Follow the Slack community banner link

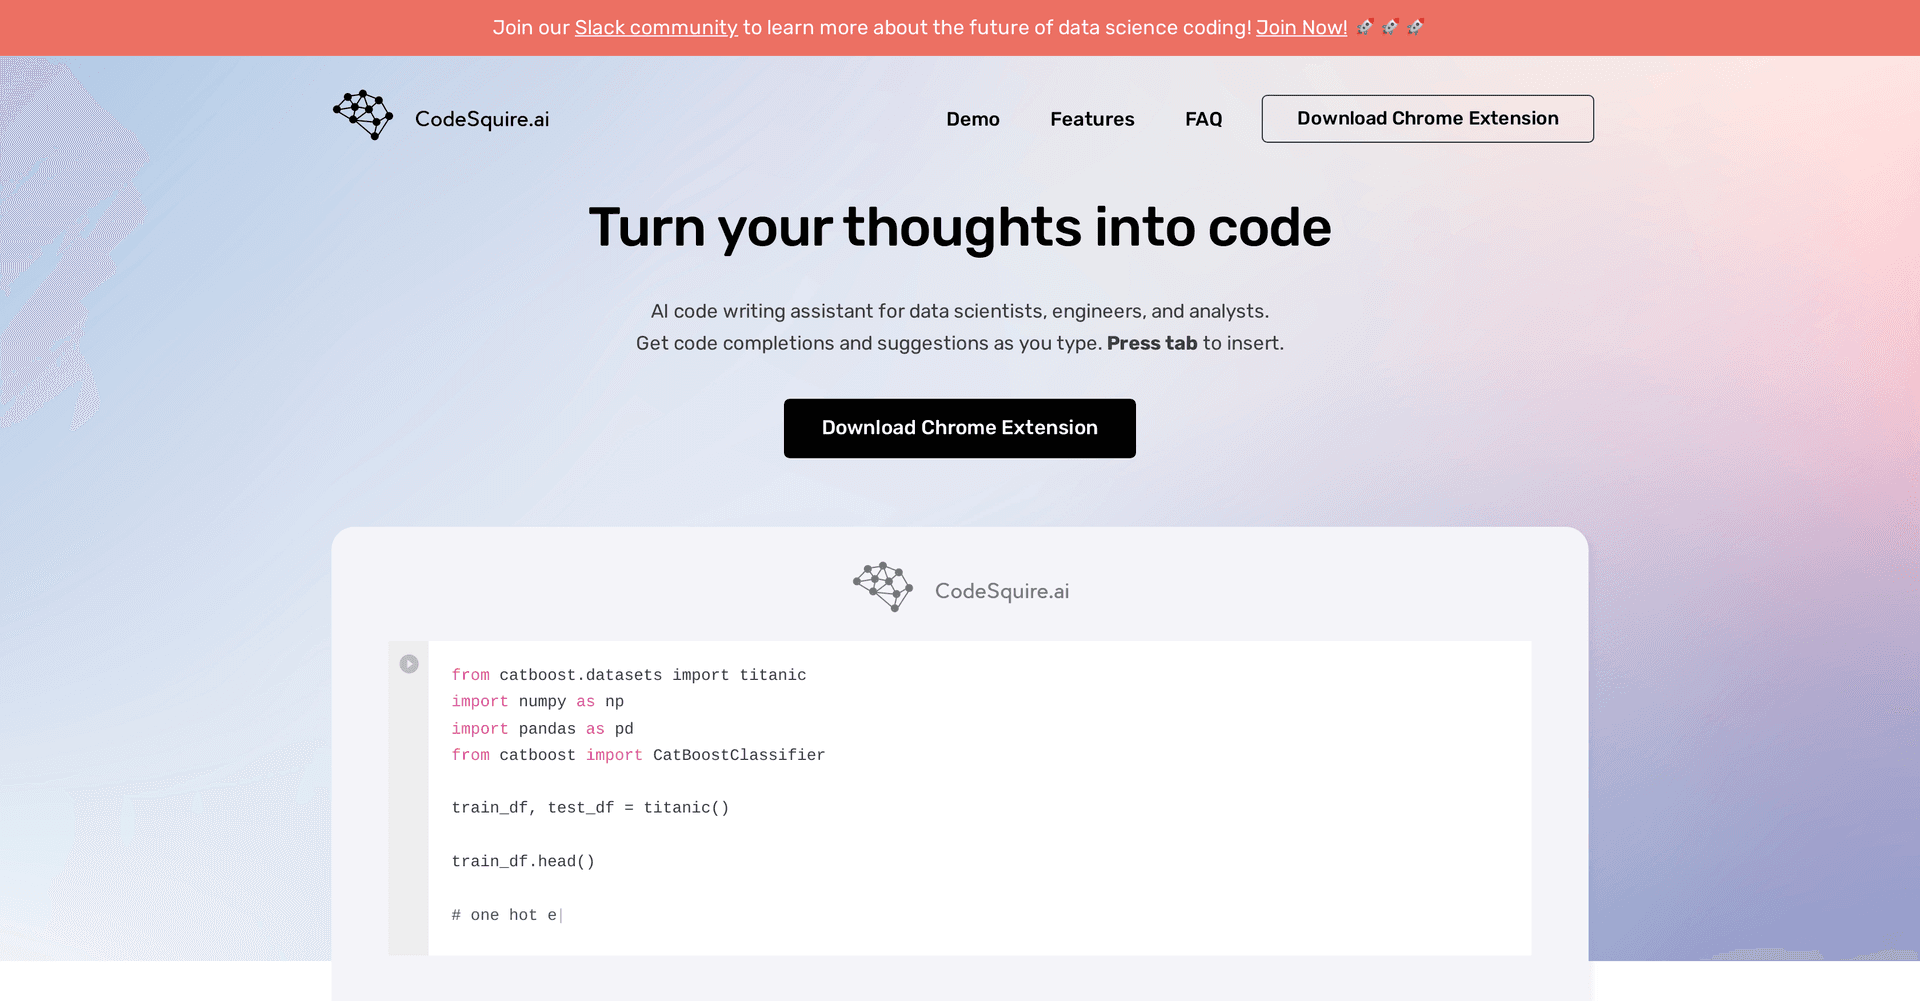[656, 28]
